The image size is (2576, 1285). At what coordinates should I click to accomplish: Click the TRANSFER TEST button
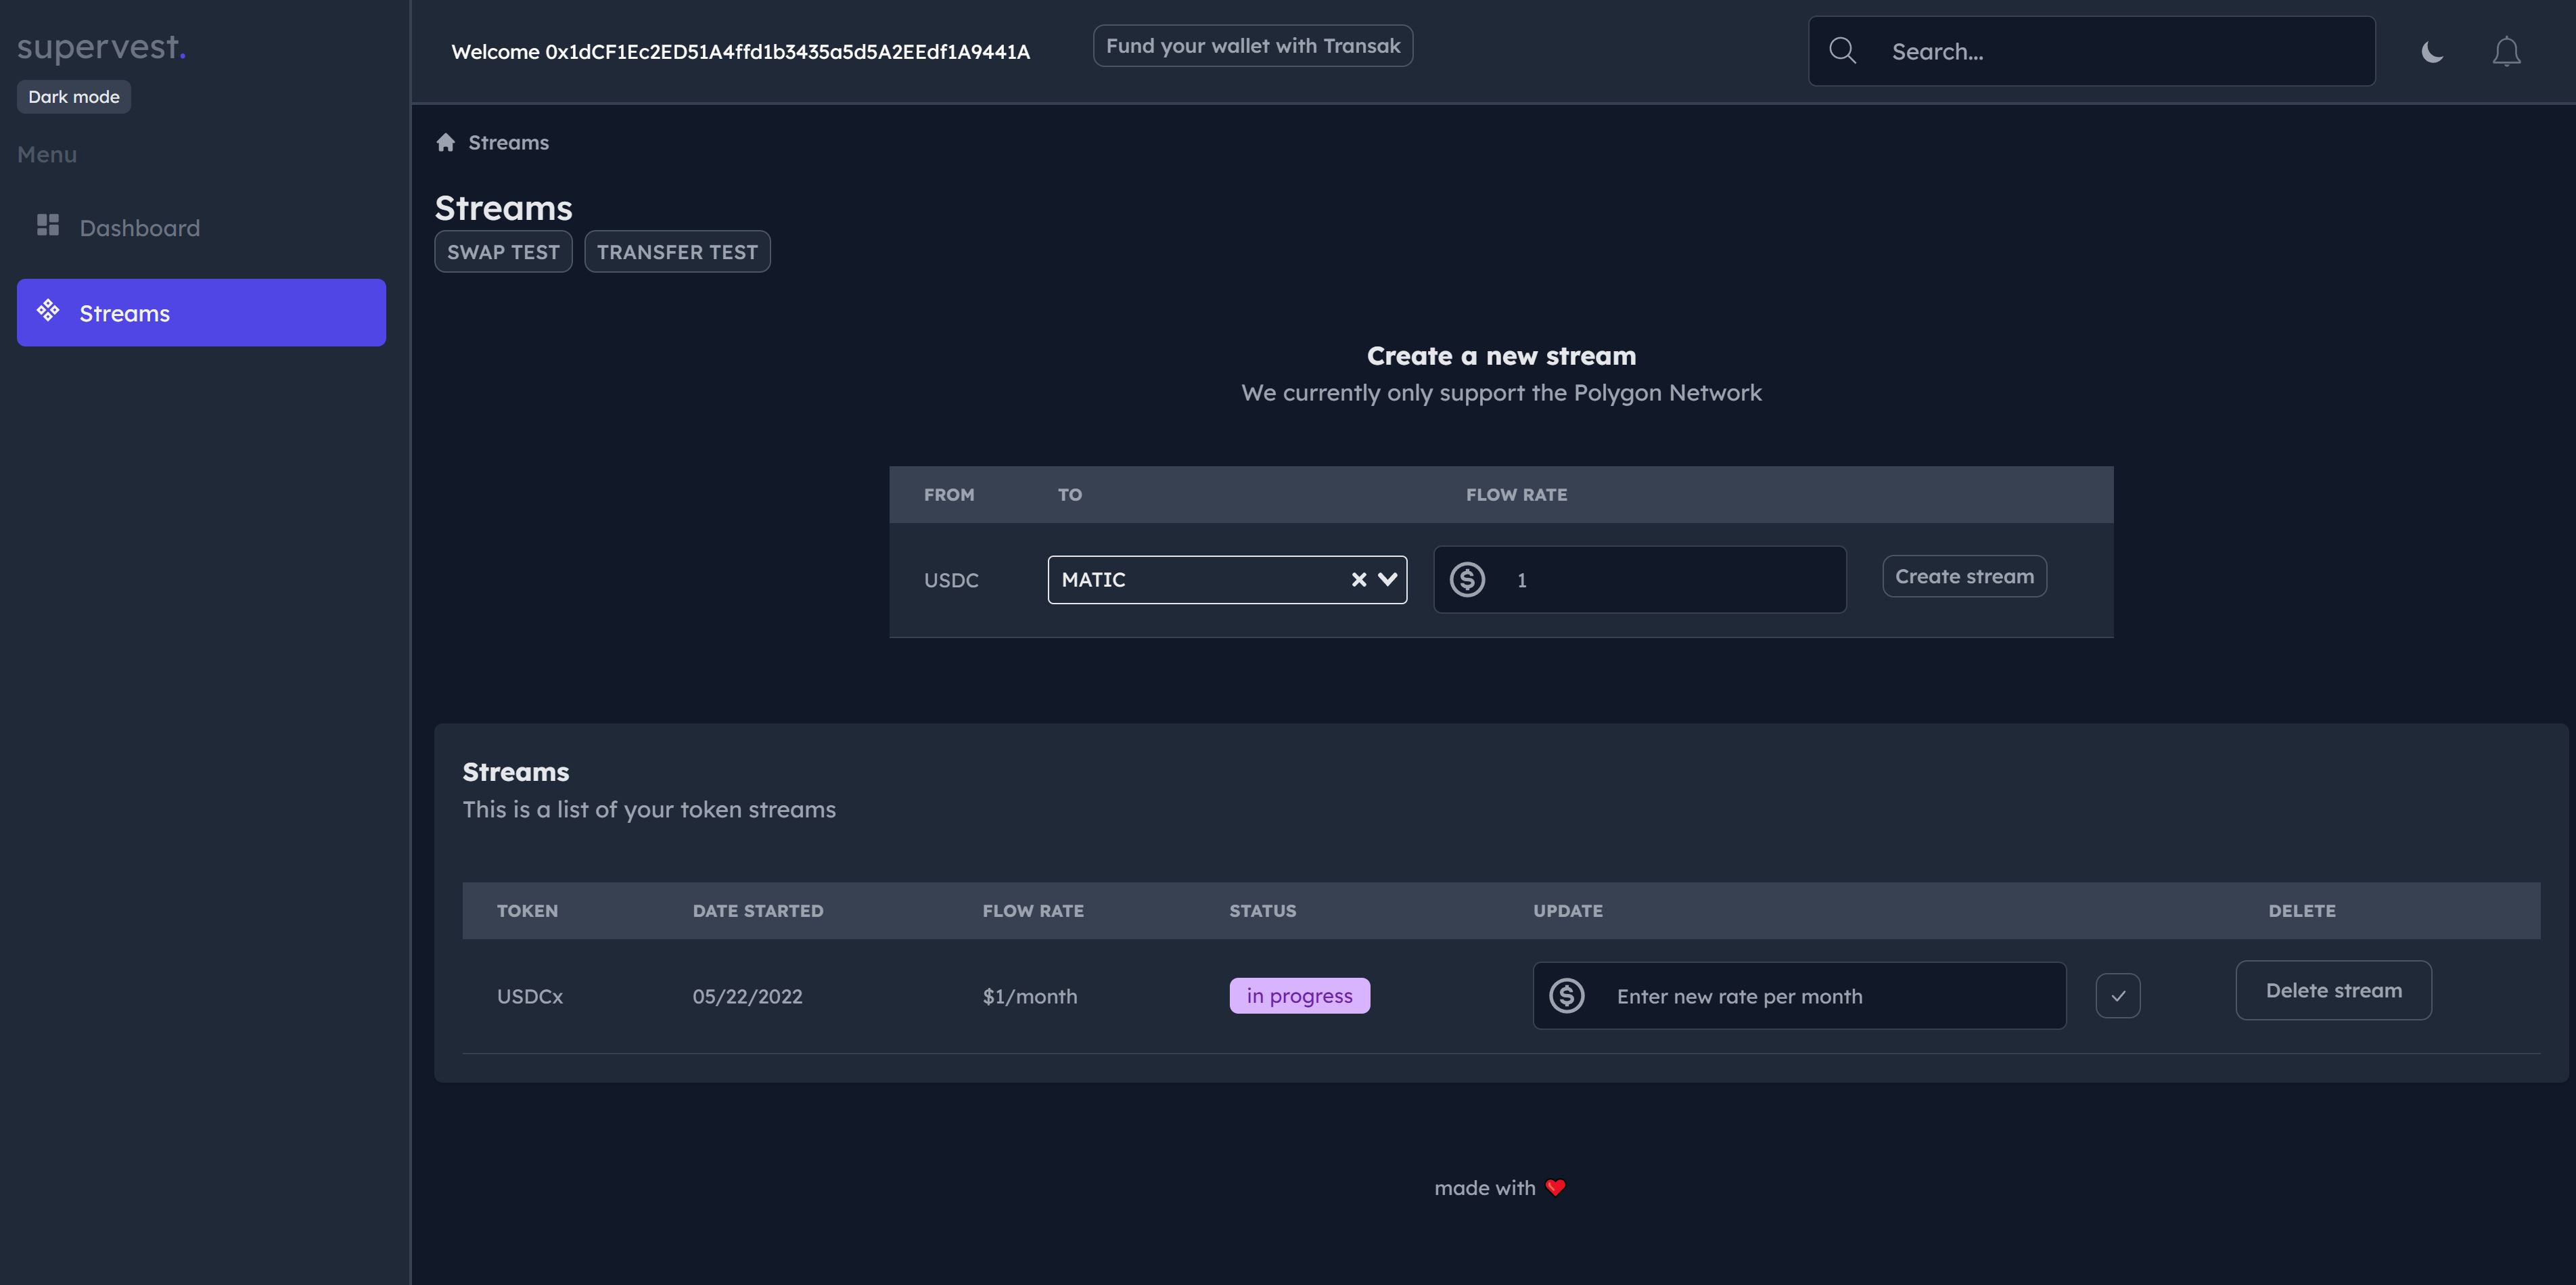pyautogui.click(x=677, y=252)
